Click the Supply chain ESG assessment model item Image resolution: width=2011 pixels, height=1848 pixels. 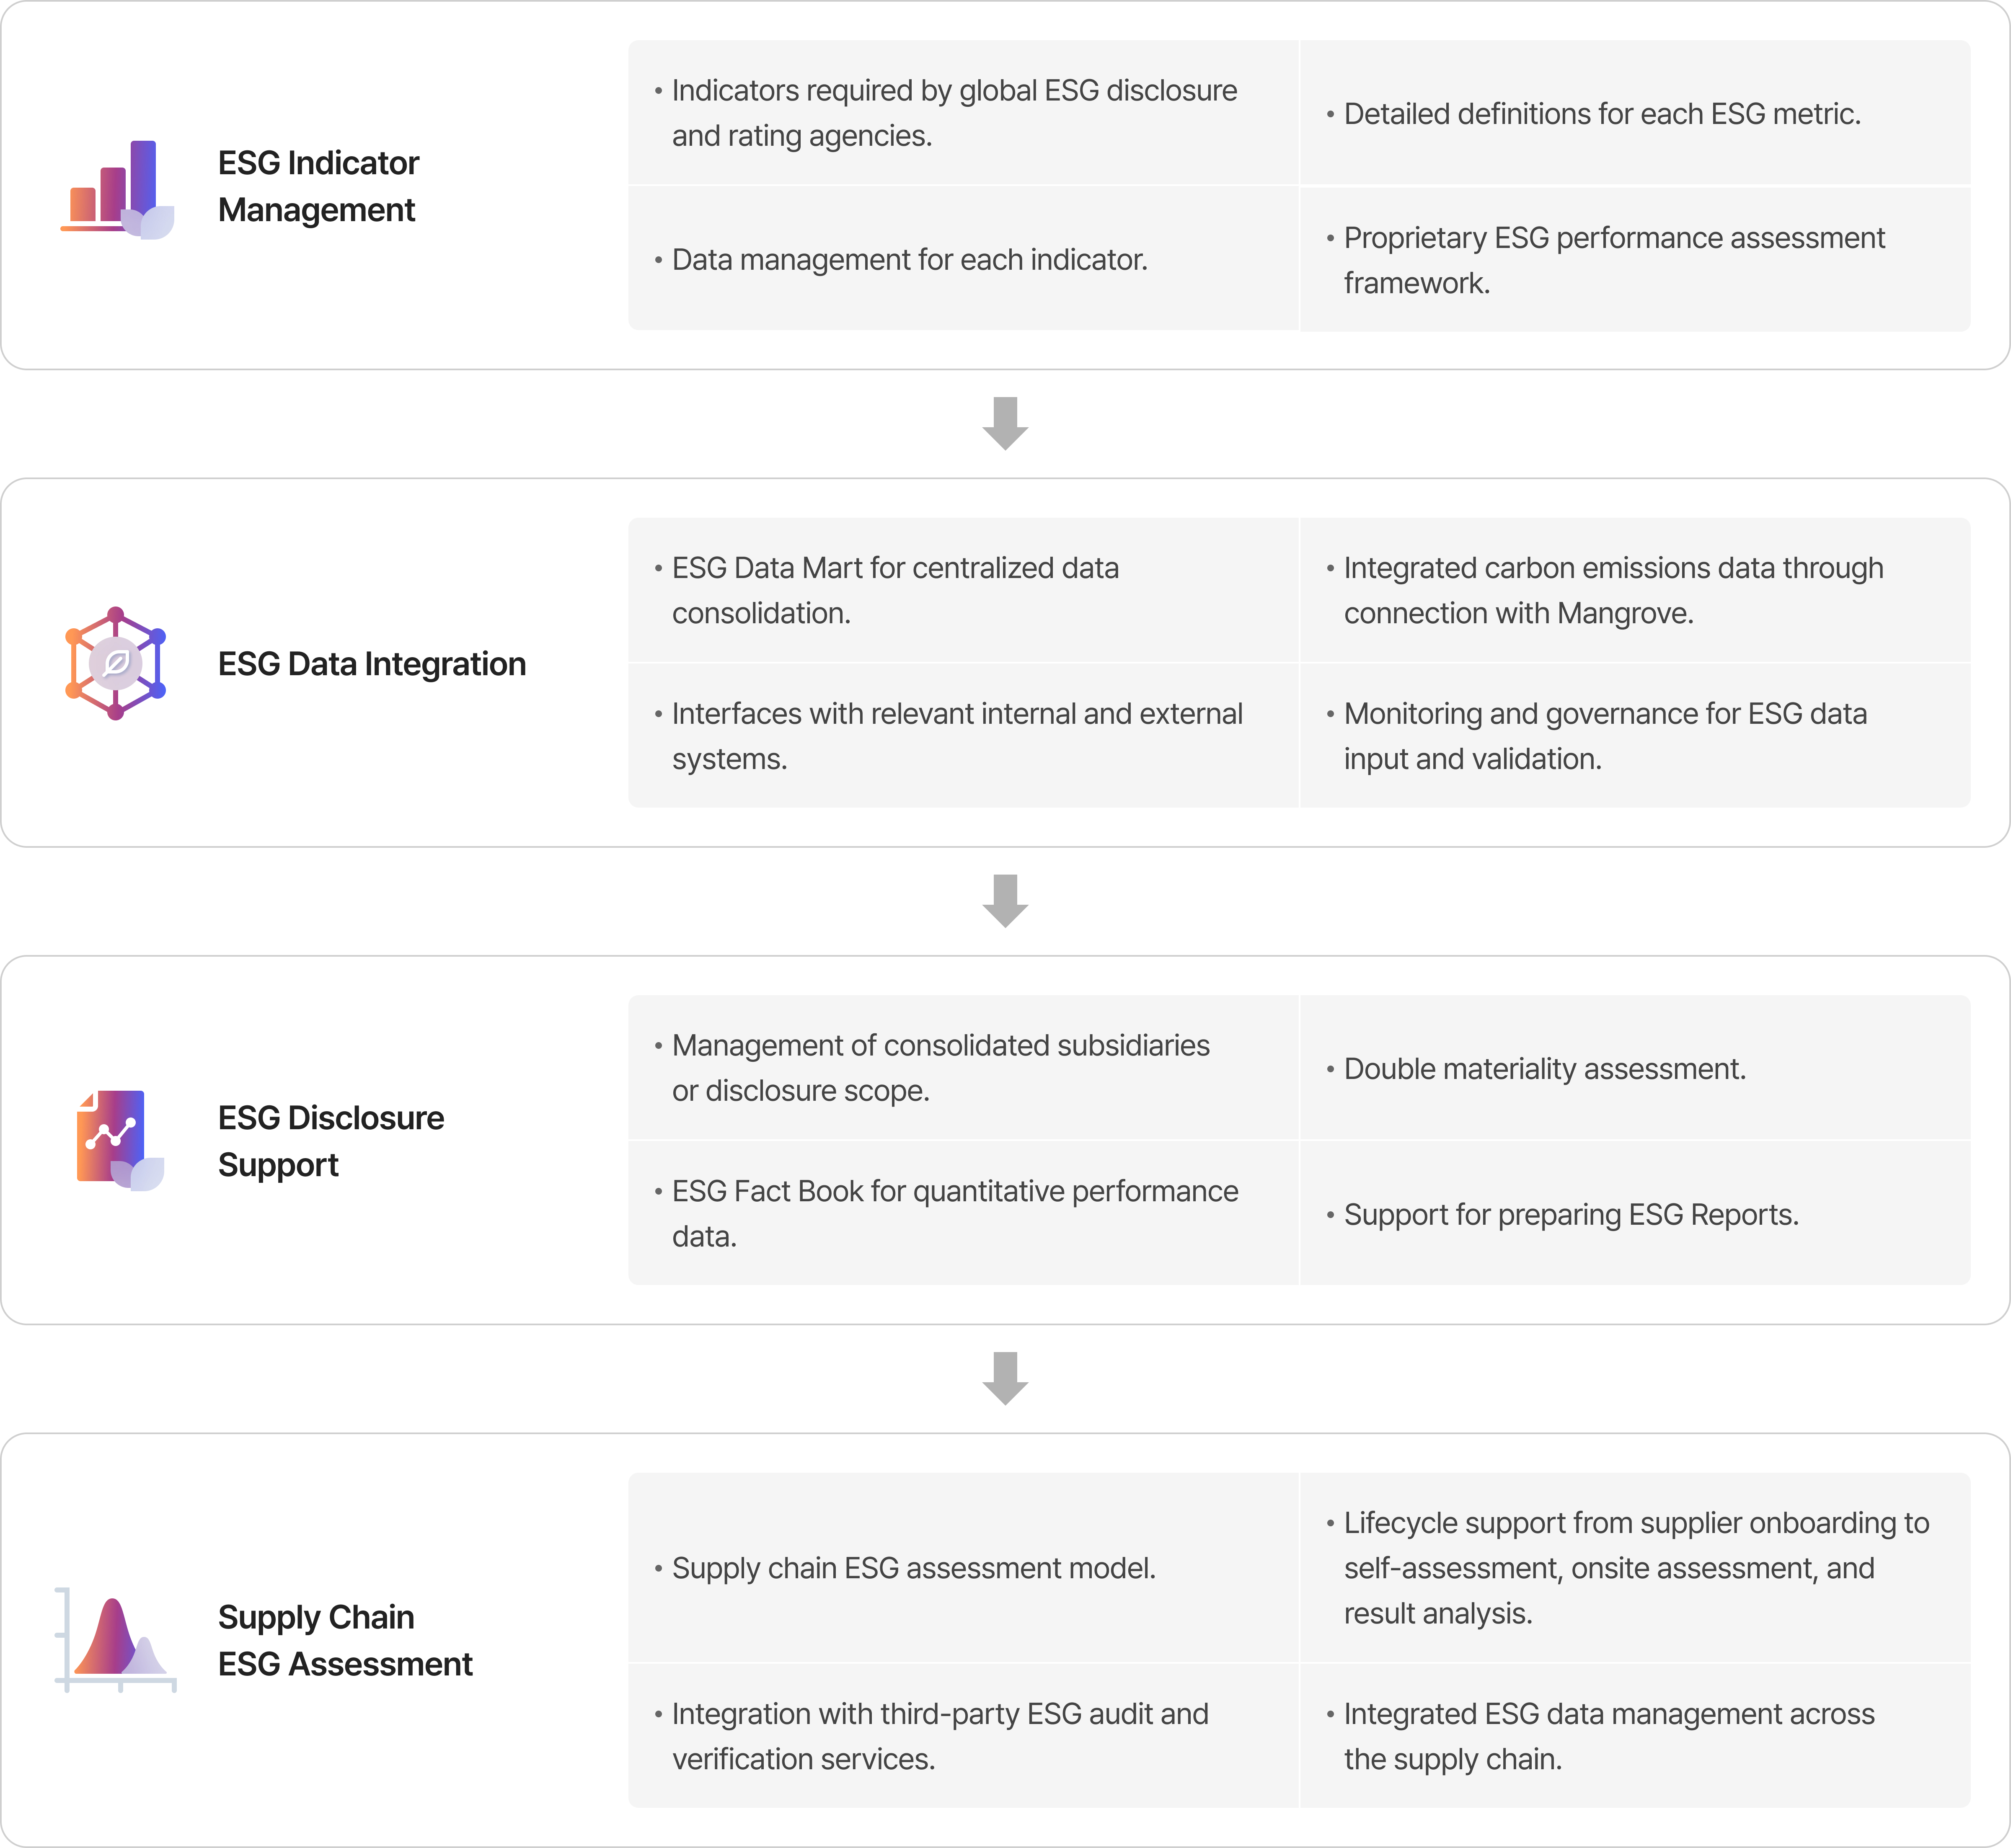(913, 1568)
